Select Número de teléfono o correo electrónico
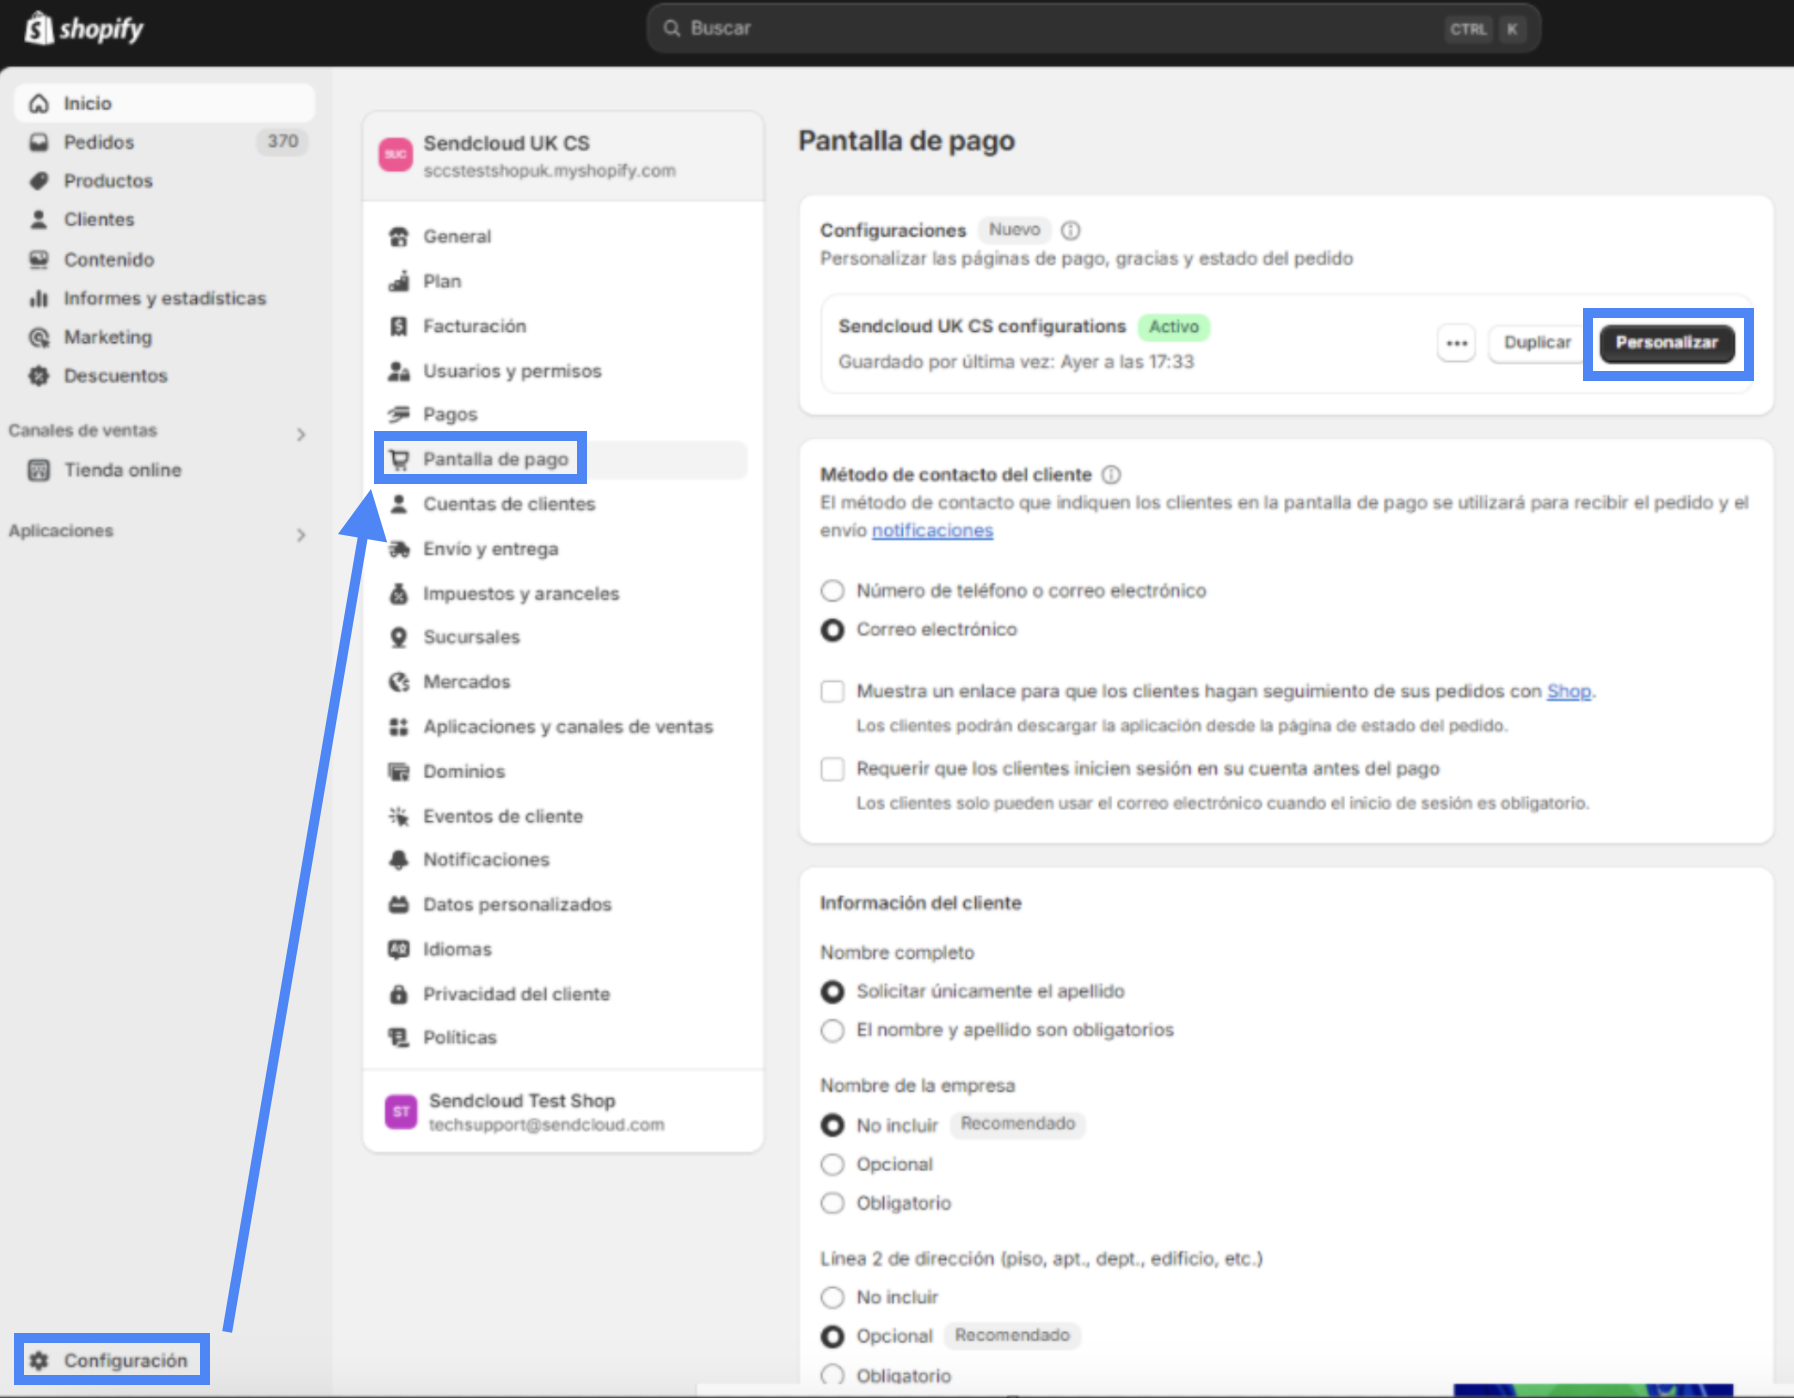Screen dimensions: 1794x1398 point(832,591)
